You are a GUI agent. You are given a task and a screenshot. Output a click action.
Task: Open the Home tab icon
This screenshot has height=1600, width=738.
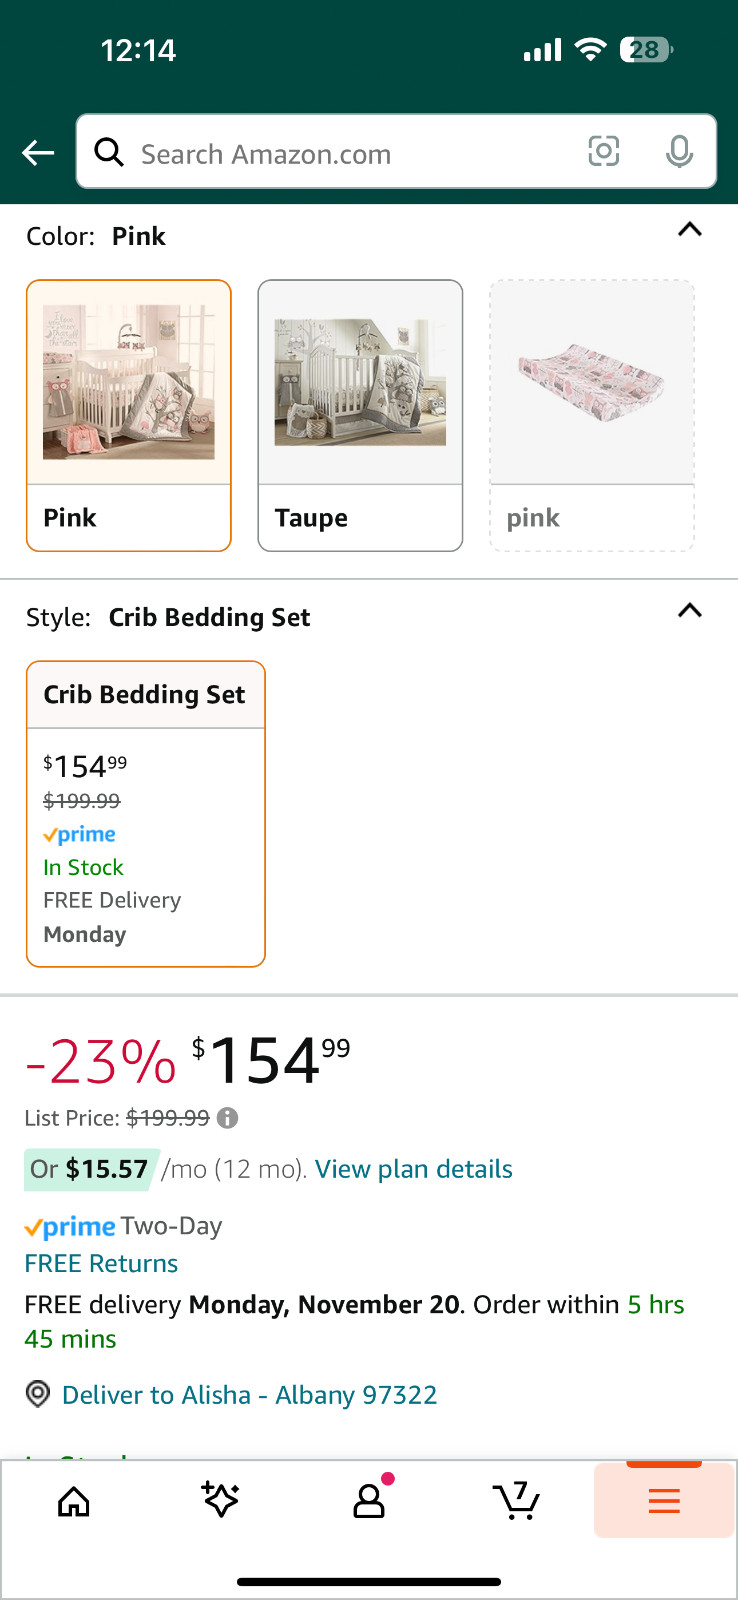(x=74, y=1501)
